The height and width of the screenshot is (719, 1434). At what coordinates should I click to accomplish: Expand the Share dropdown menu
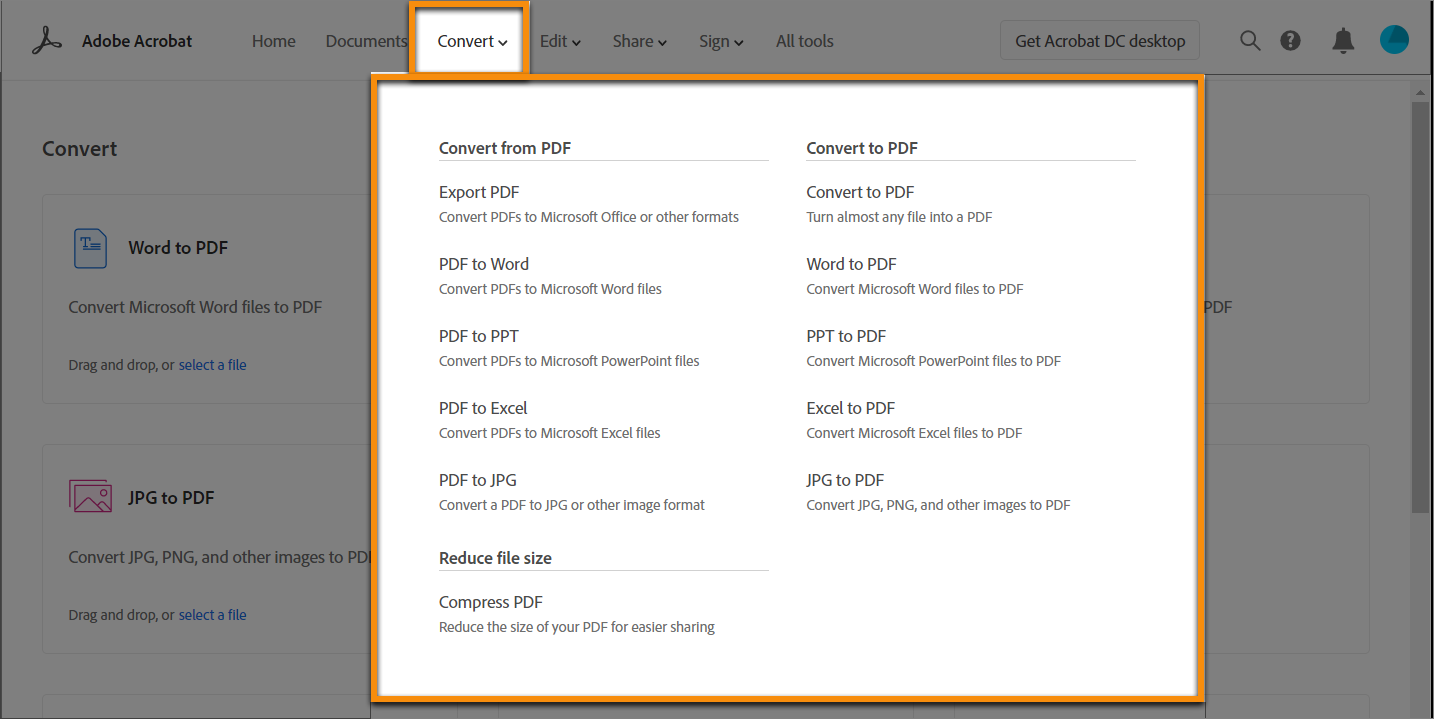click(639, 41)
